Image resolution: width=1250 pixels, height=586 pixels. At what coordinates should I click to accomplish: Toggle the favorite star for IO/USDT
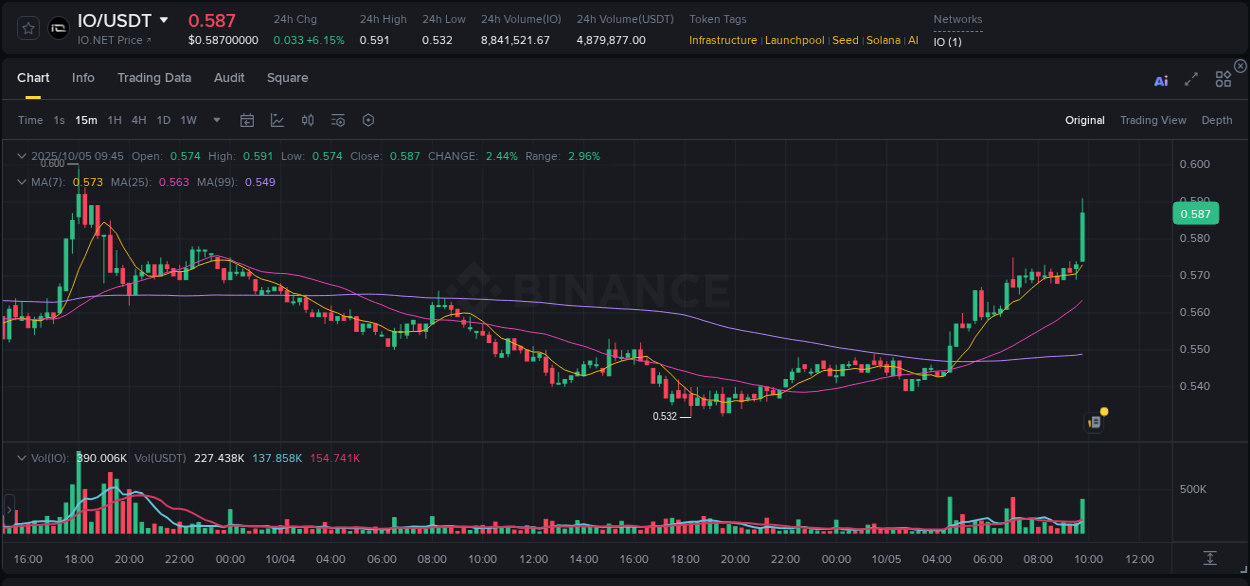[x=27, y=27]
